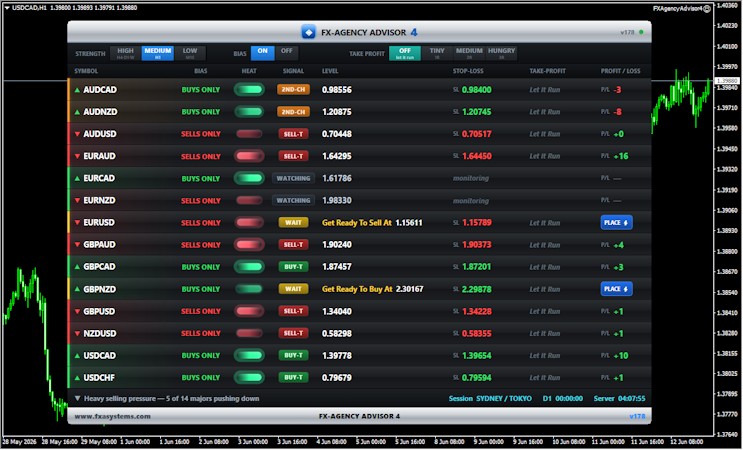This screenshot has height=450, width=743.
Task: Click the EURAUD profit value +16
Action: [x=621, y=156]
